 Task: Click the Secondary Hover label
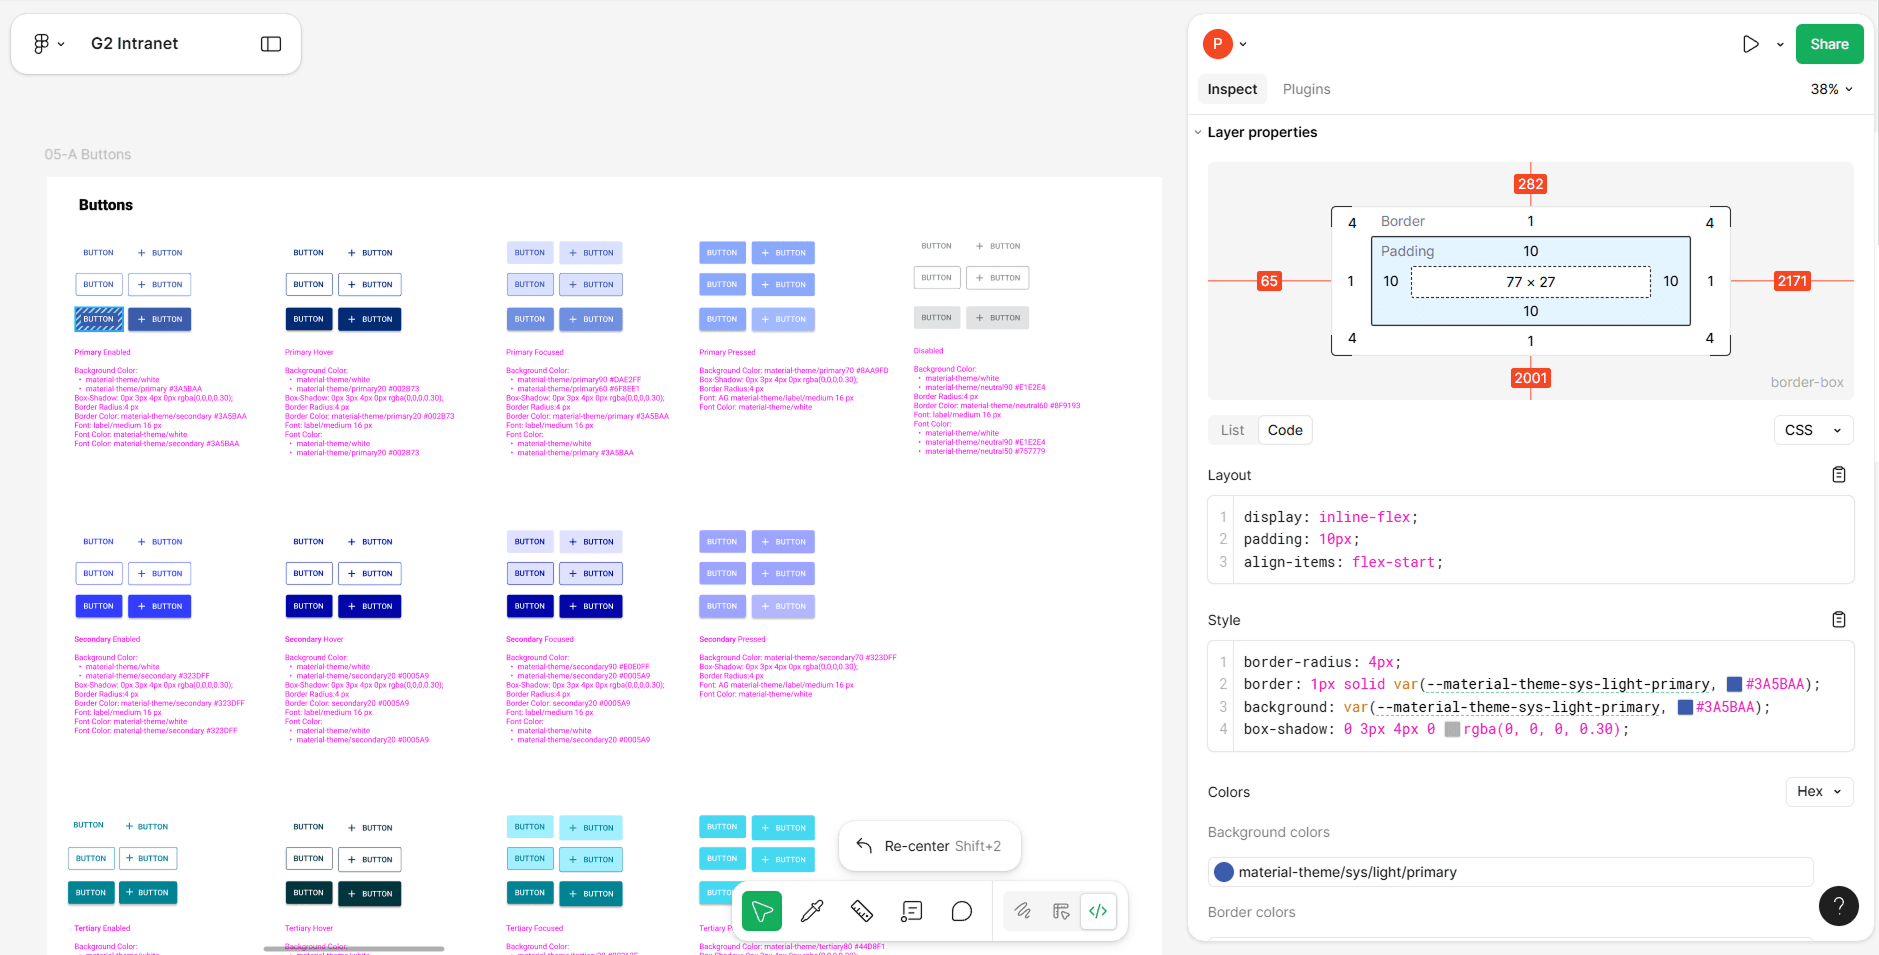pos(314,639)
